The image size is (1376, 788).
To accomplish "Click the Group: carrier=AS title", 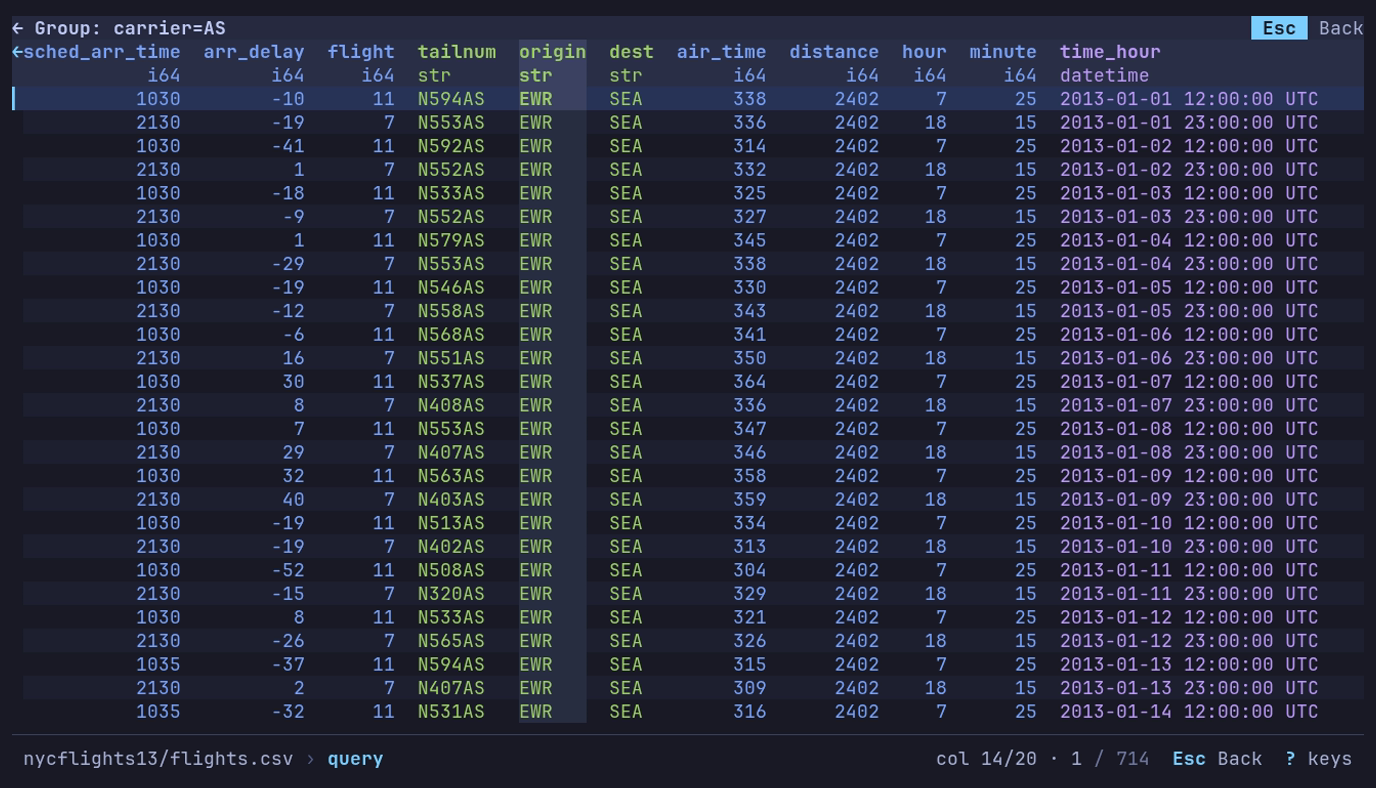I will 130,28.
